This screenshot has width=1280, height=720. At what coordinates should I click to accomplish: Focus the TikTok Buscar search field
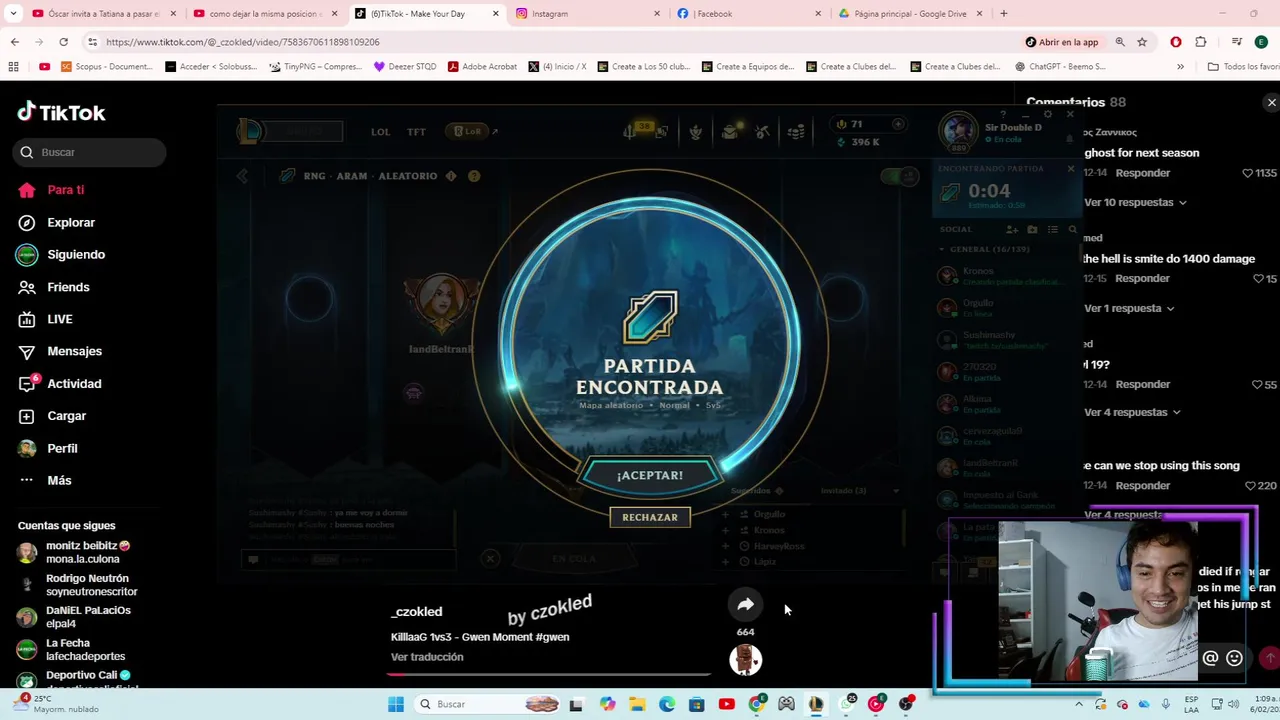coord(90,152)
